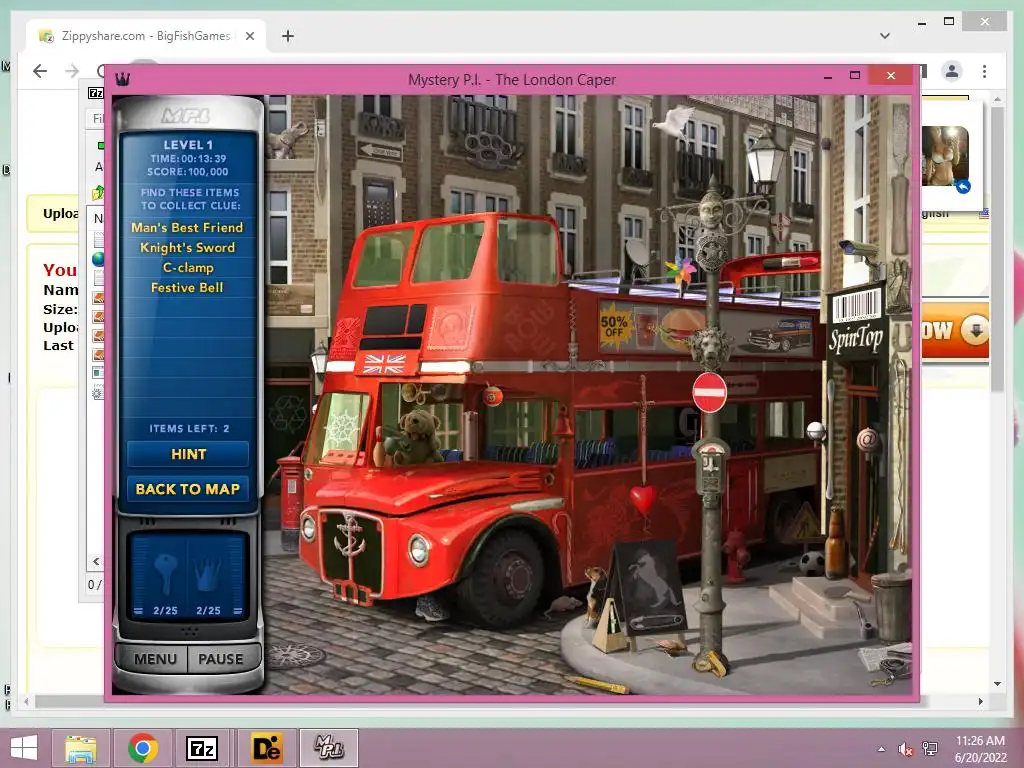
Task: Click the anchor emblem on bus grille
Action: [350, 536]
